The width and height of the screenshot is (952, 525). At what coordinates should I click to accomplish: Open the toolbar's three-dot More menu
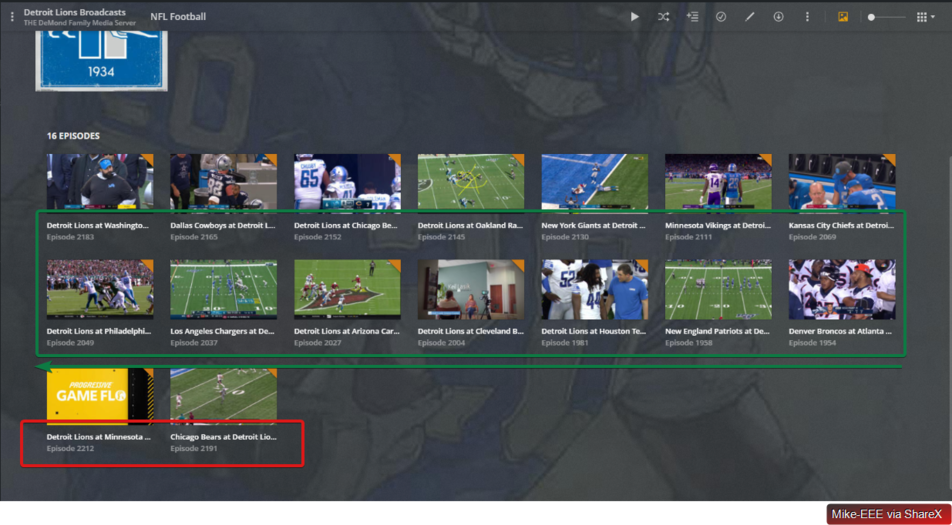[x=807, y=17]
